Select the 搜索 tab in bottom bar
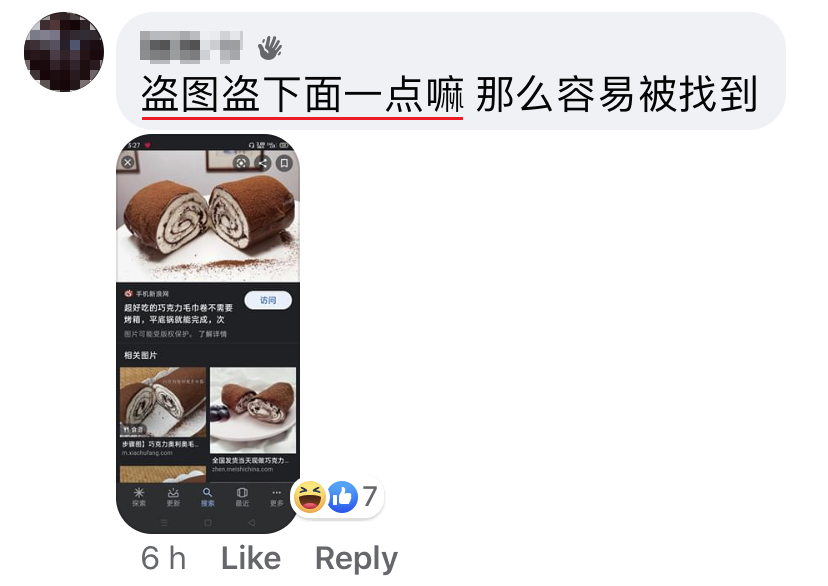828x586 pixels. pyautogui.click(x=208, y=497)
